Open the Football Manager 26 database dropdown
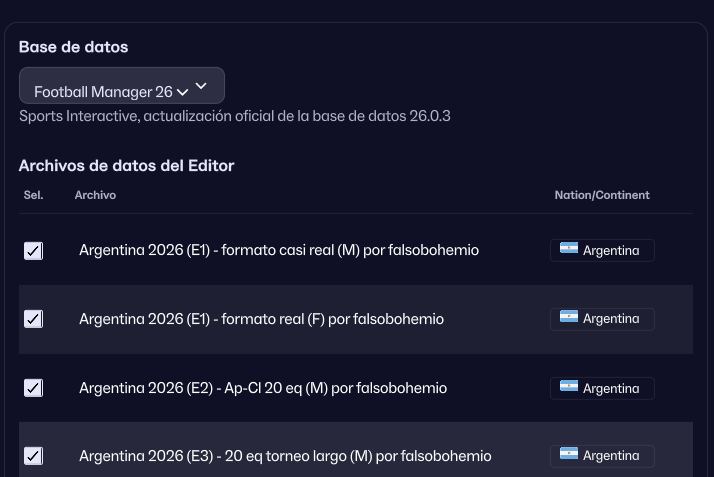This screenshot has width=714, height=477. 122,86
